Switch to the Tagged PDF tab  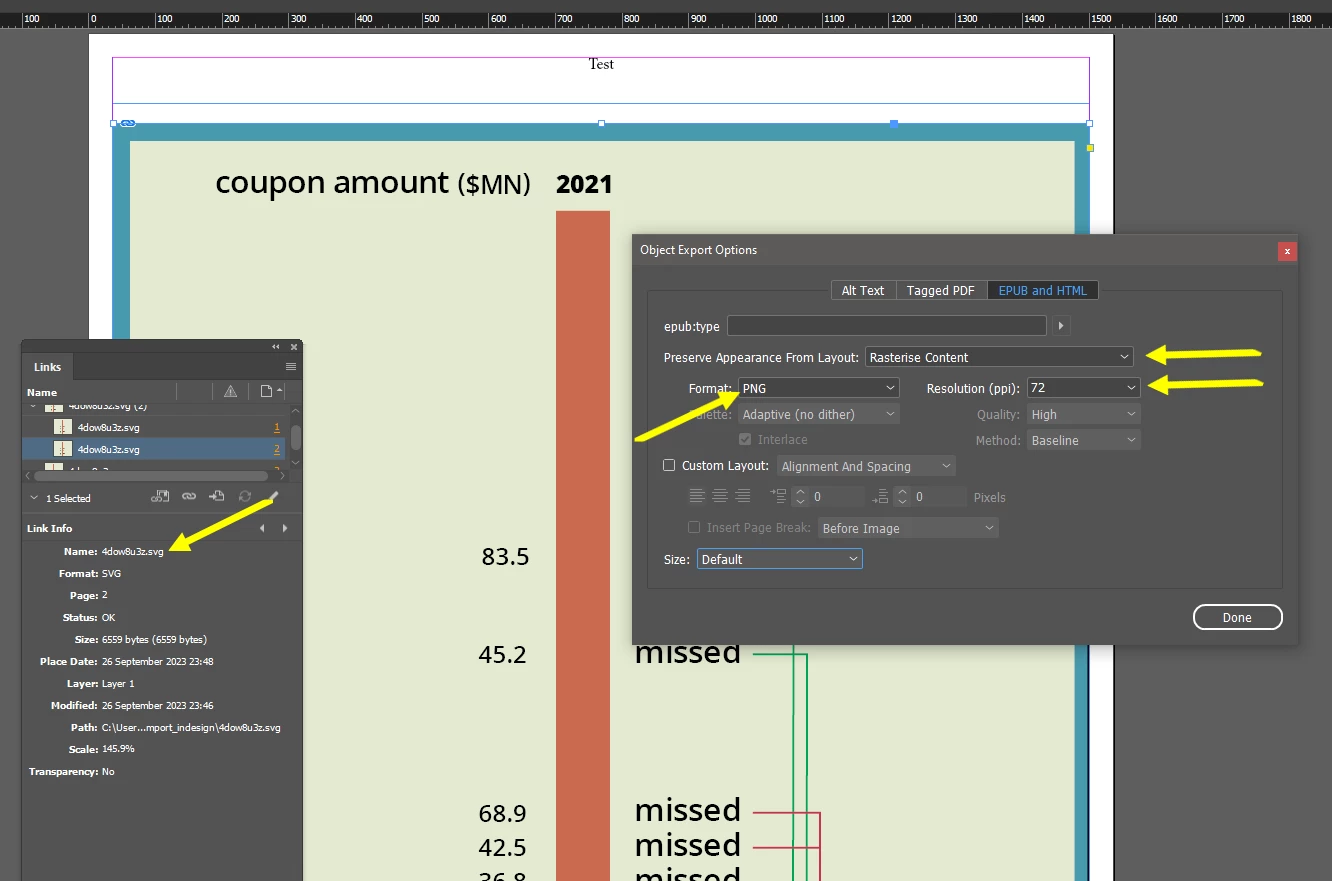pyautogui.click(x=941, y=290)
